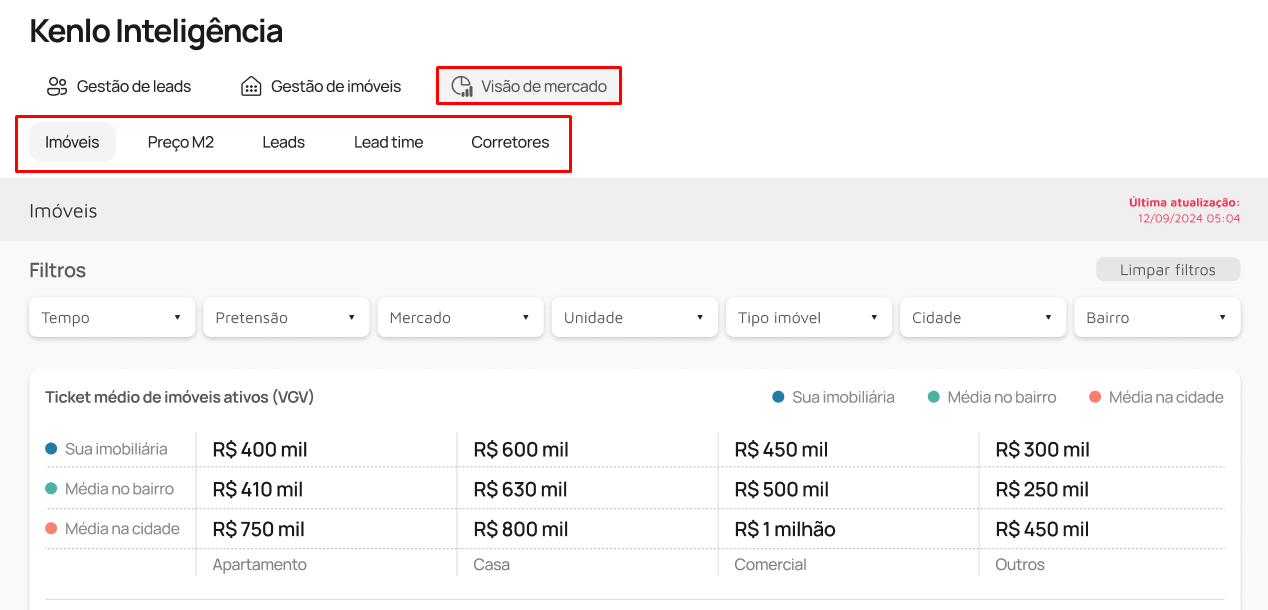This screenshot has height=610, width=1268.
Task: Click the R$ 500 mil value
Action: pos(782,490)
